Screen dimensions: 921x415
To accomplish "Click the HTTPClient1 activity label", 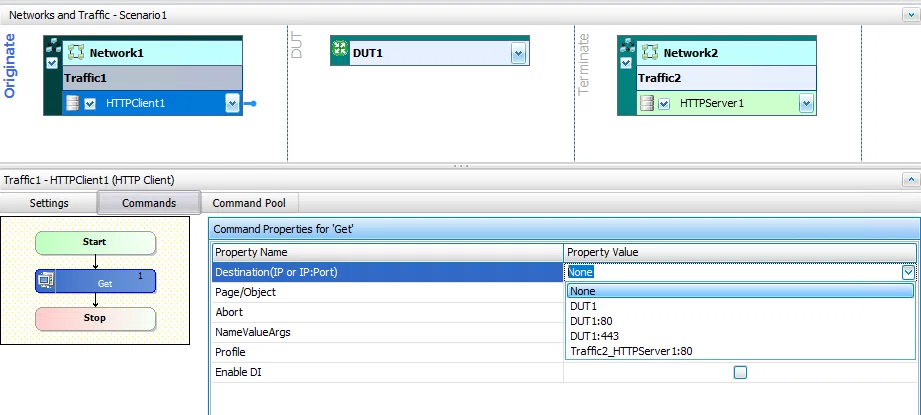I will pos(135,103).
